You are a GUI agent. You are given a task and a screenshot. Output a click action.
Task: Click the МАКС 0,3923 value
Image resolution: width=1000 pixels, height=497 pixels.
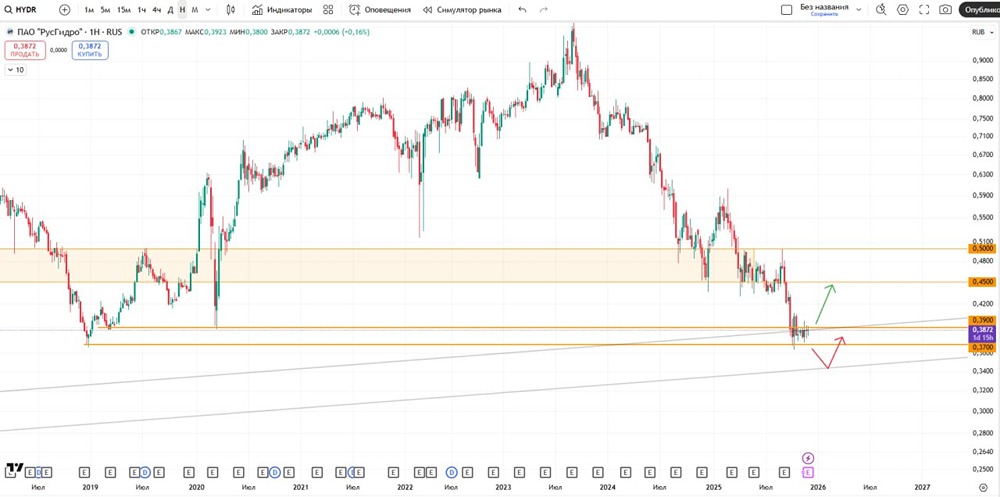click(x=204, y=32)
